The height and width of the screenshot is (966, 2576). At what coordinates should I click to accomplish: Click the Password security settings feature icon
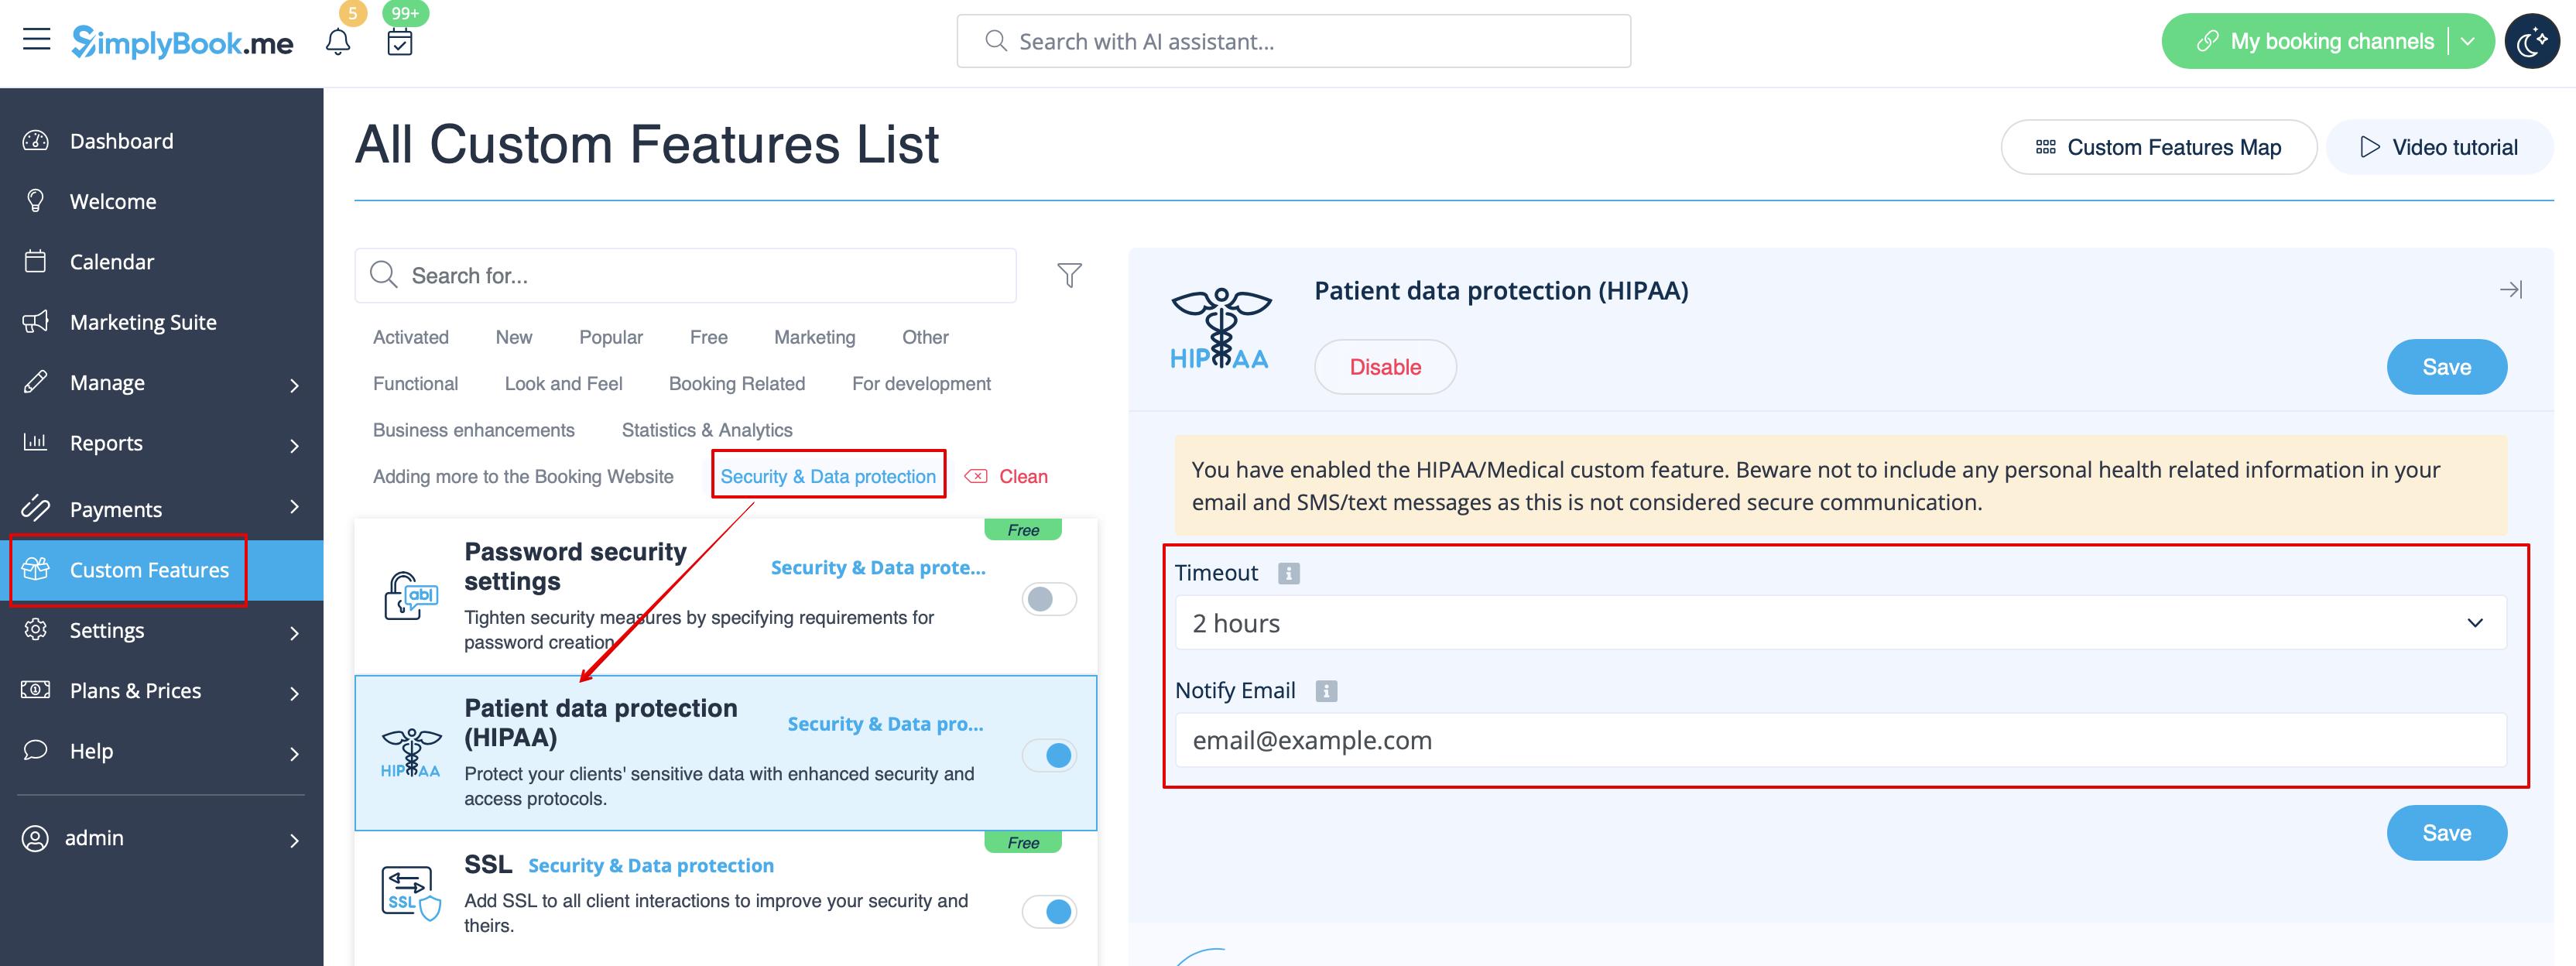411,596
